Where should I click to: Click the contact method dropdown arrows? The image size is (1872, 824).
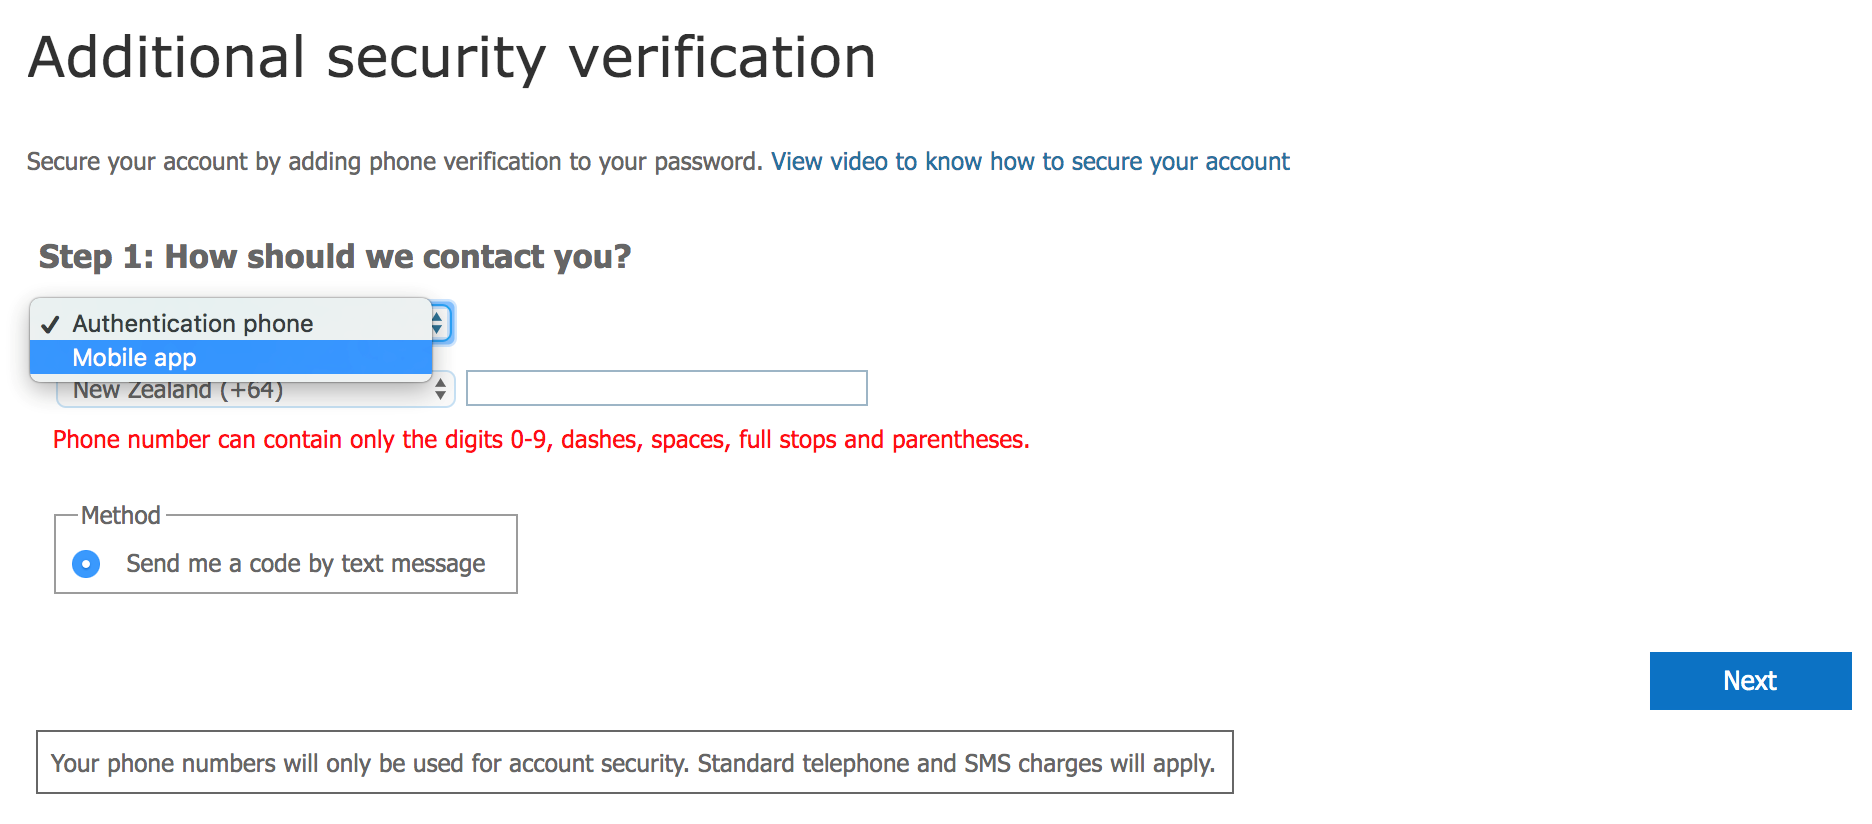point(438,322)
